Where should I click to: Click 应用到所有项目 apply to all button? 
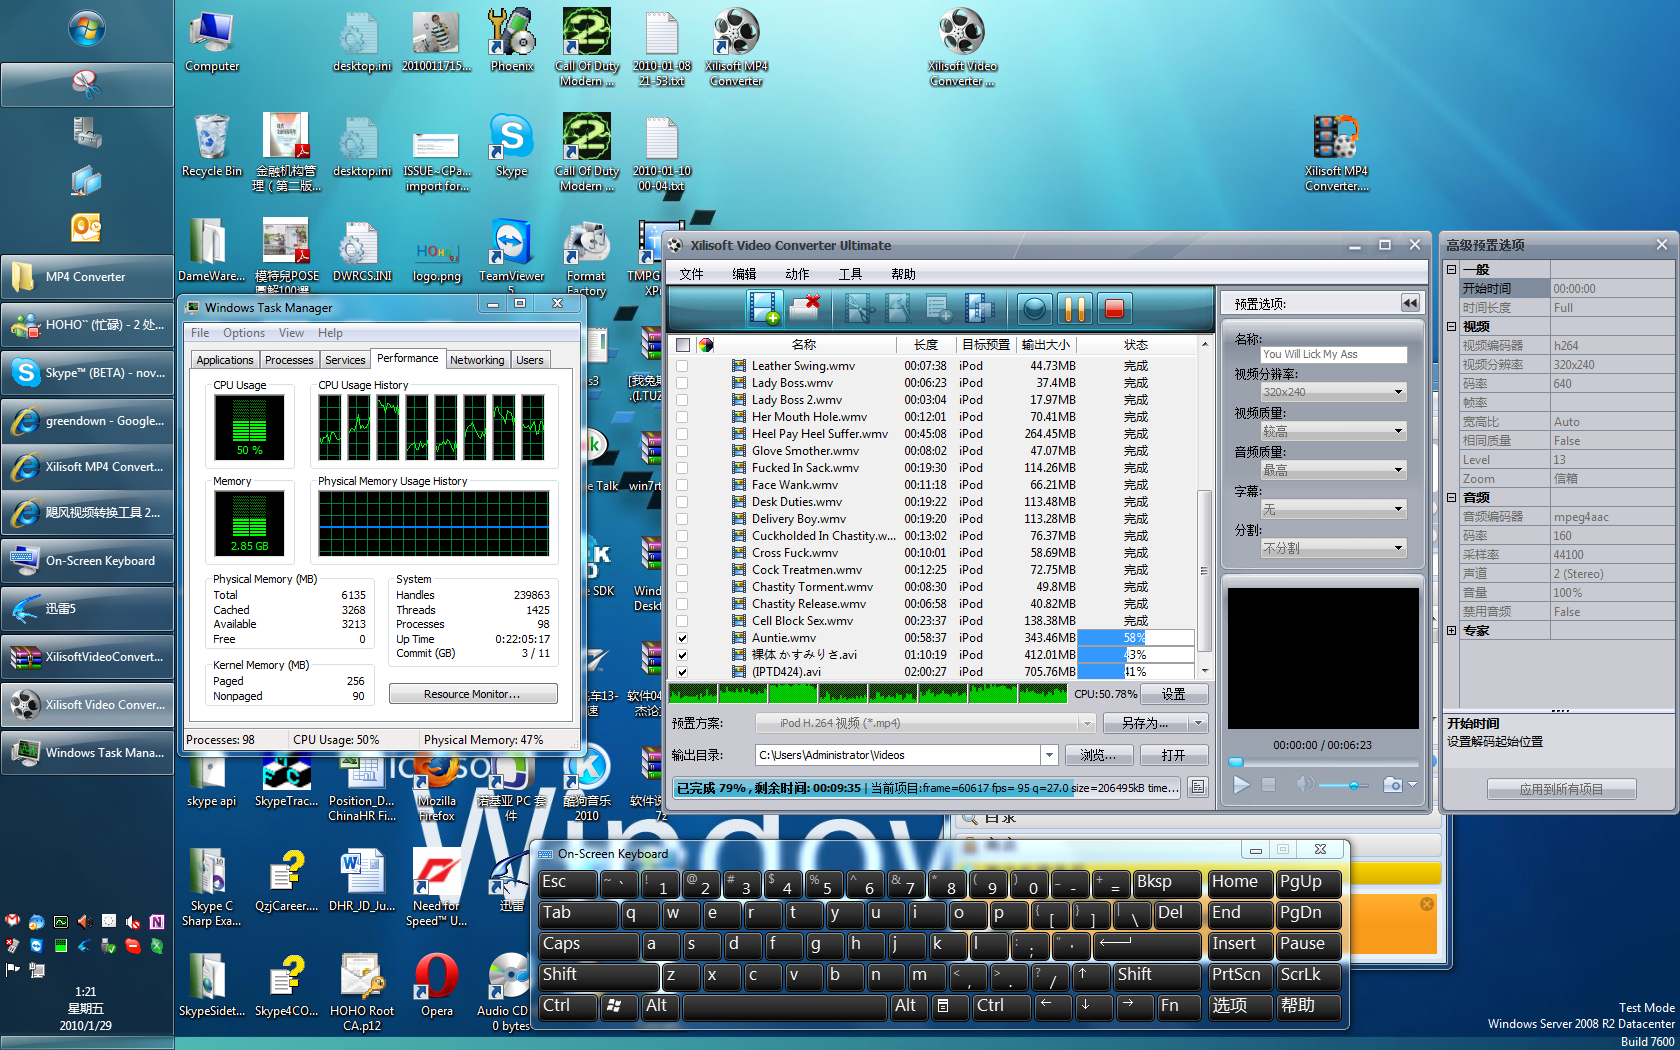[x=1561, y=789]
